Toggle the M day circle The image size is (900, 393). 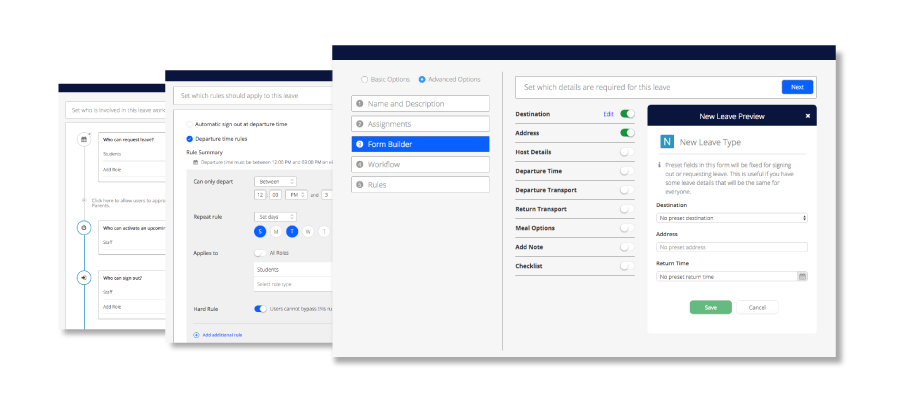coord(276,232)
